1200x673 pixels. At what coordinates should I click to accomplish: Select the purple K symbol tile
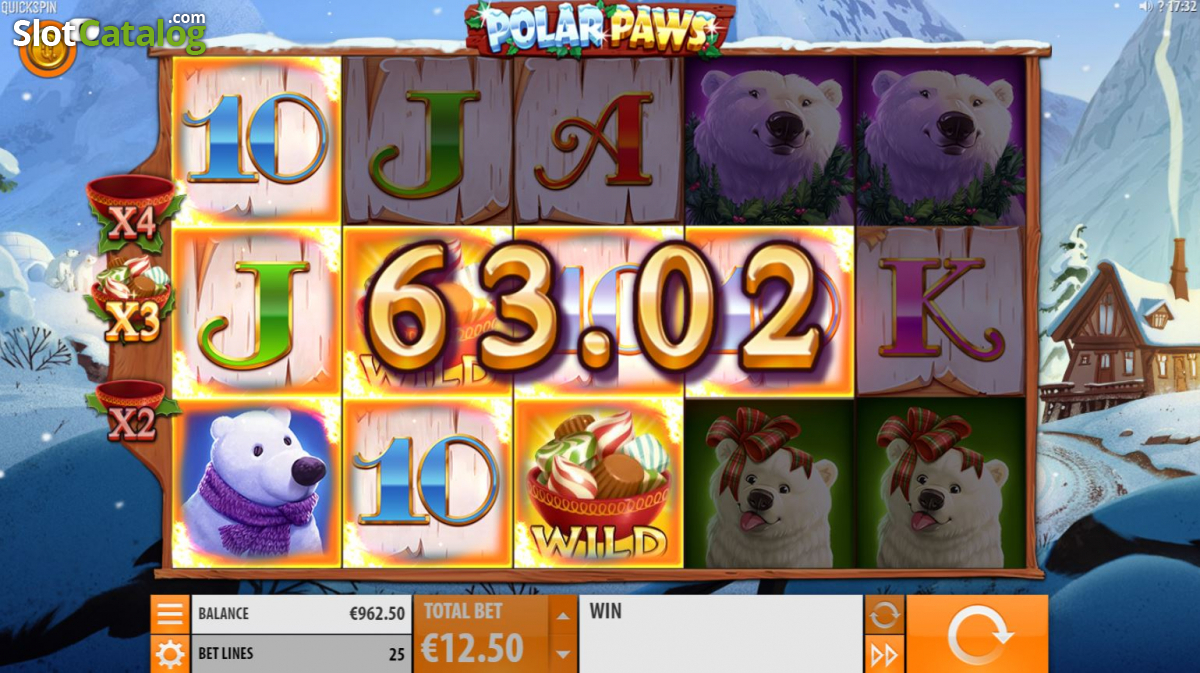click(x=939, y=311)
